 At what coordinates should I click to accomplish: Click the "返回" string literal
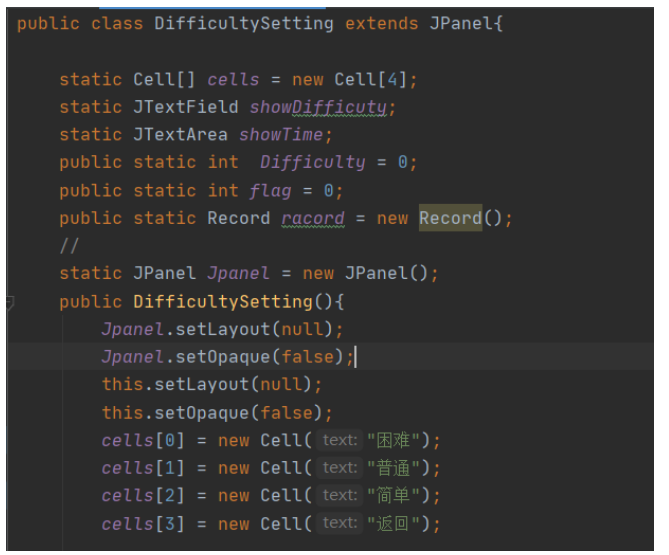pyautogui.click(x=393, y=523)
